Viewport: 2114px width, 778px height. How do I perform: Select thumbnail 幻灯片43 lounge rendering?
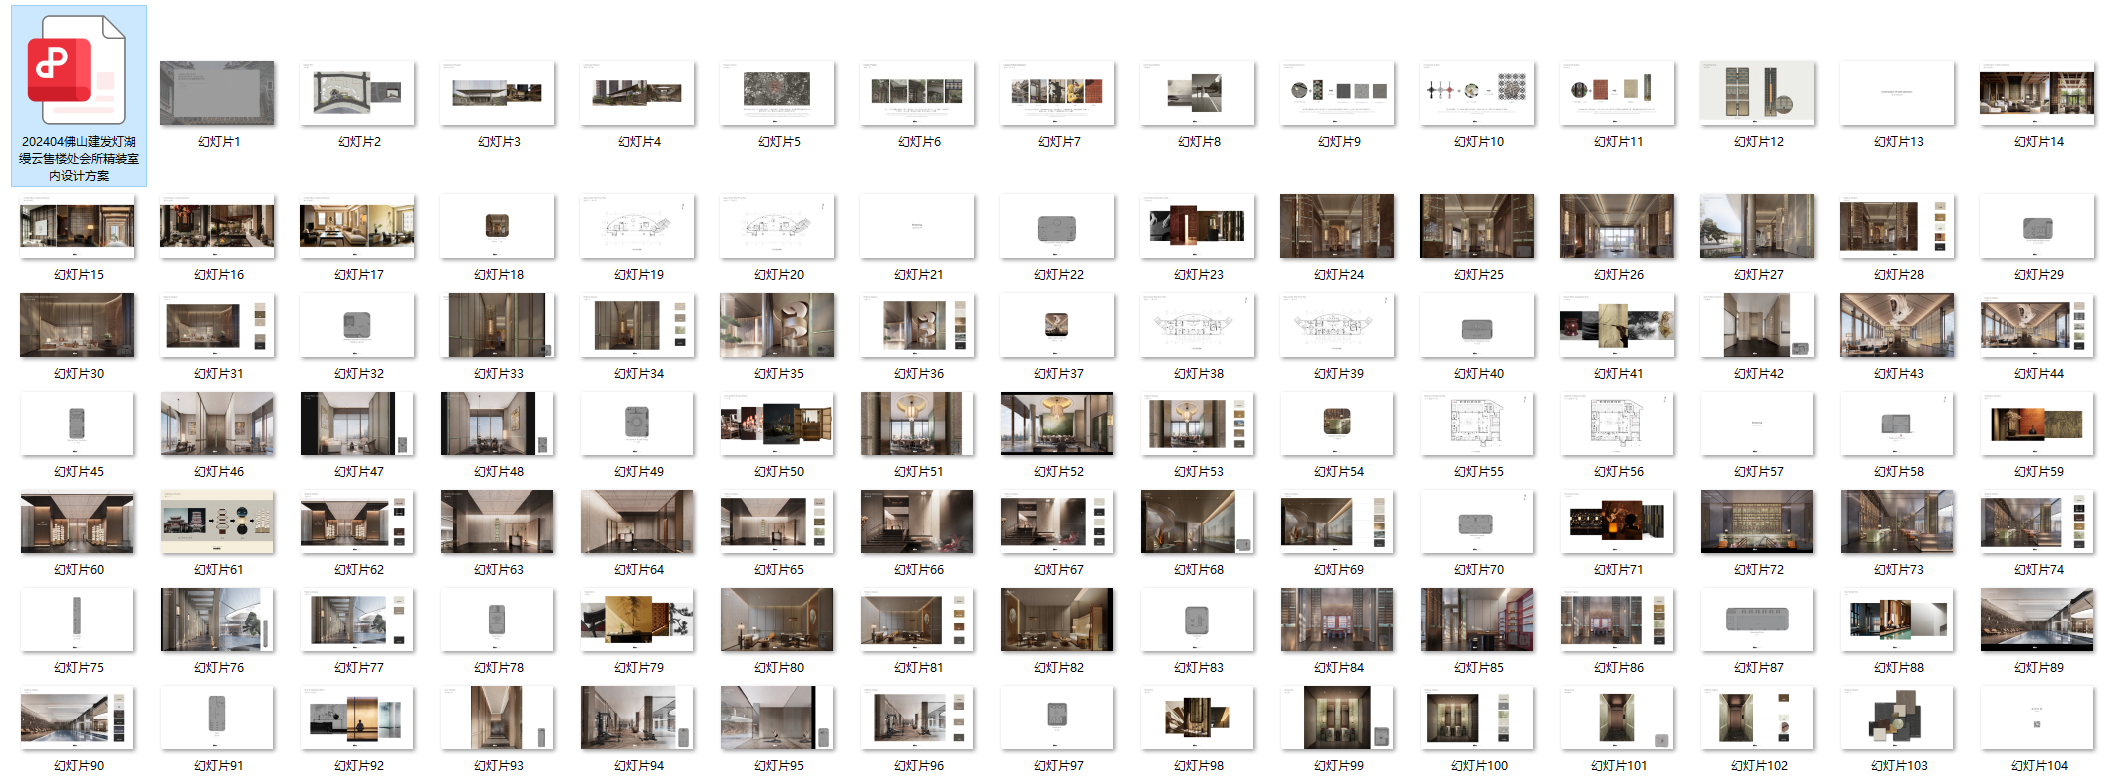click(x=1897, y=325)
